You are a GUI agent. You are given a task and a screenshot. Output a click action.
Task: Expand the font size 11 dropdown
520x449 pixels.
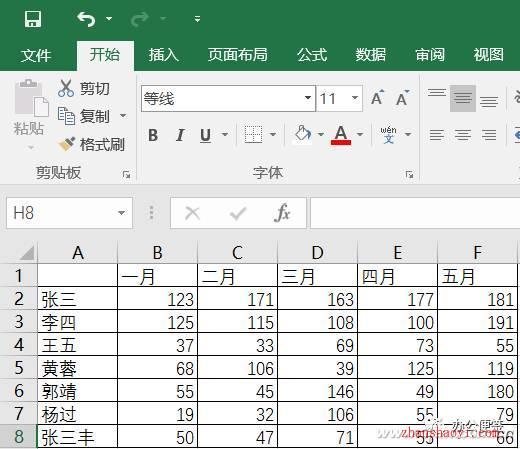tap(355, 98)
